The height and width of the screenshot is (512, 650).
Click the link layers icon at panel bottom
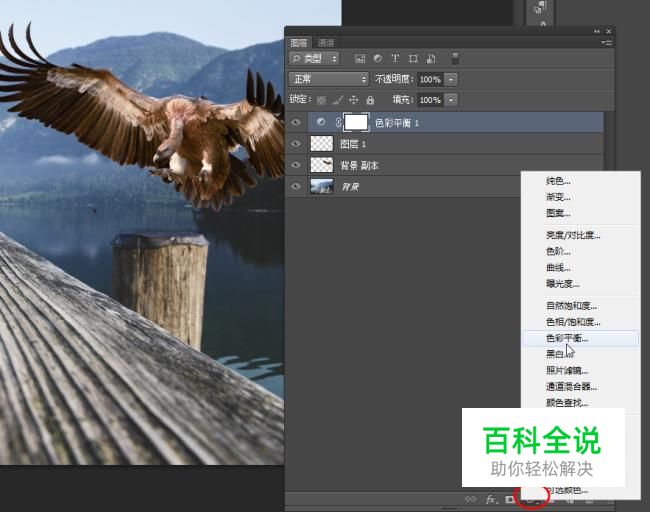click(470, 499)
